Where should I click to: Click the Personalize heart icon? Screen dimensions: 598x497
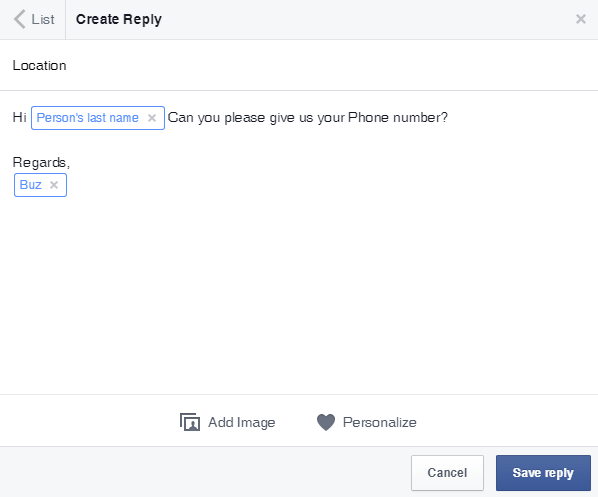(x=326, y=422)
